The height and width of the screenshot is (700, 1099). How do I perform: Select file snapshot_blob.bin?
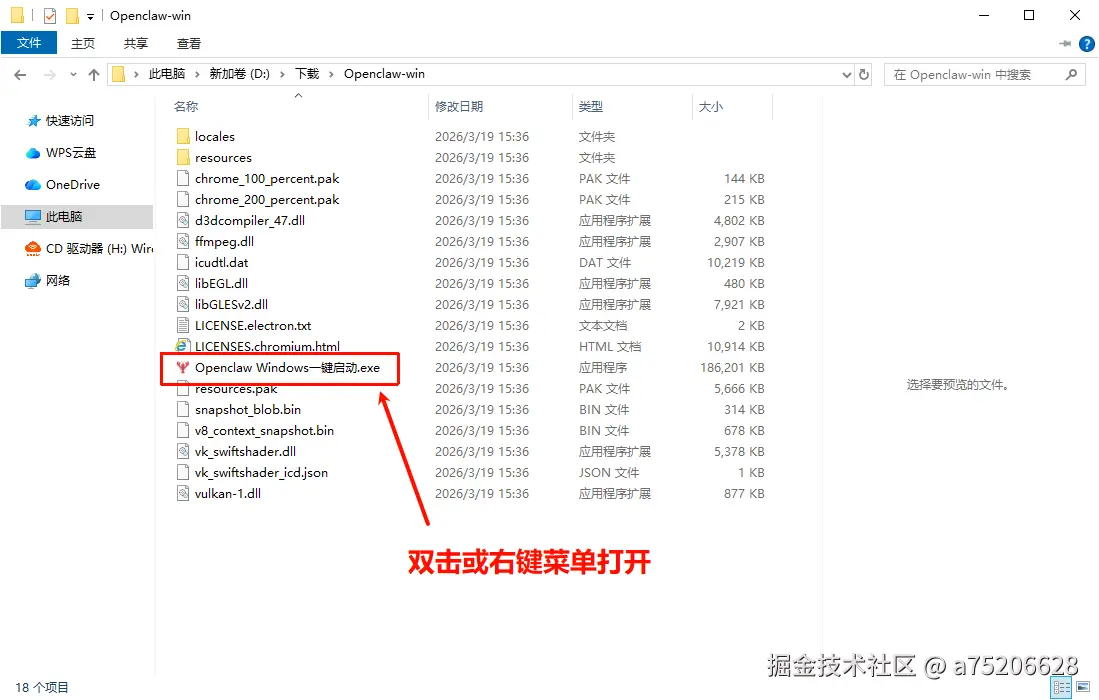click(x=248, y=410)
